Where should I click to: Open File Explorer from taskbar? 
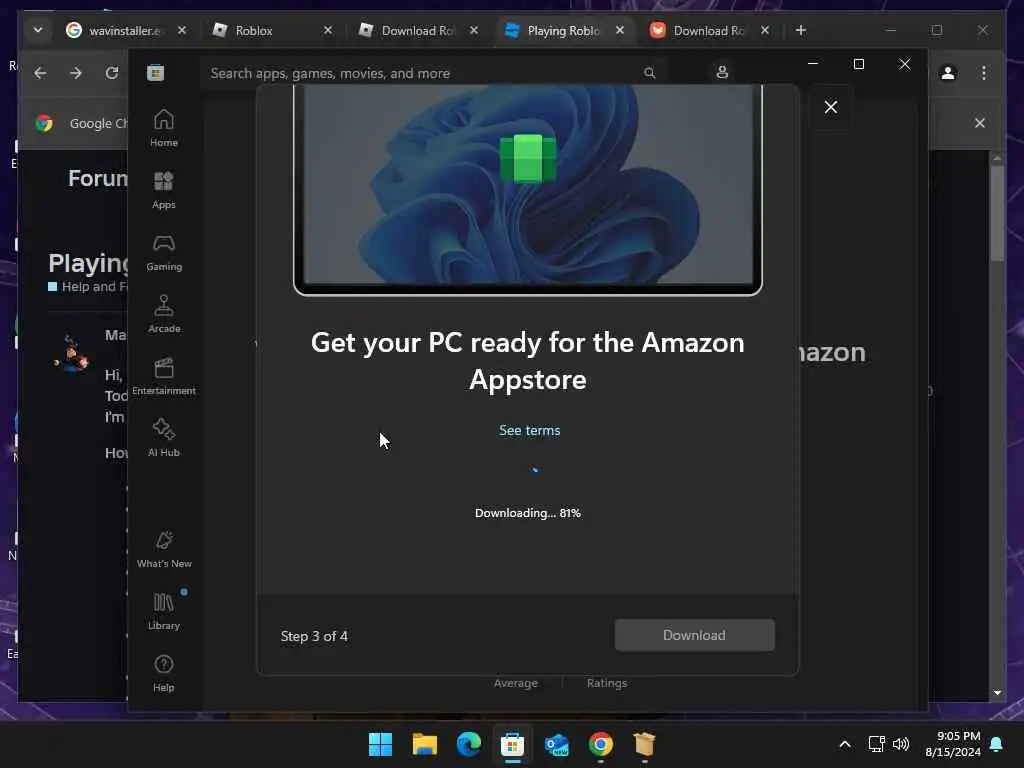(424, 744)
